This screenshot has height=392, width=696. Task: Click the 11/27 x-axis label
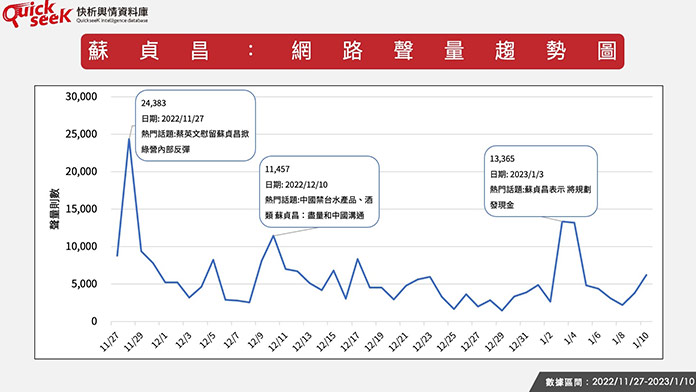(109, 342)
